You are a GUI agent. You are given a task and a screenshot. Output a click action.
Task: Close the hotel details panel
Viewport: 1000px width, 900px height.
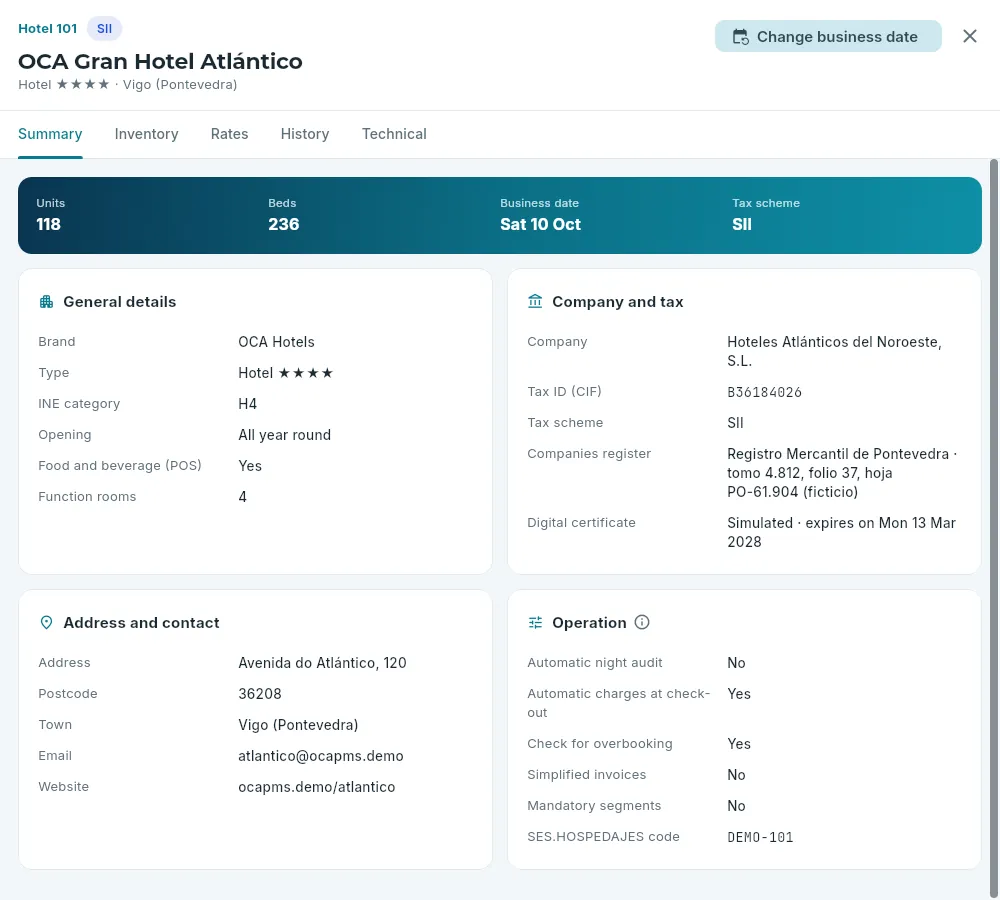pos(969,36)
